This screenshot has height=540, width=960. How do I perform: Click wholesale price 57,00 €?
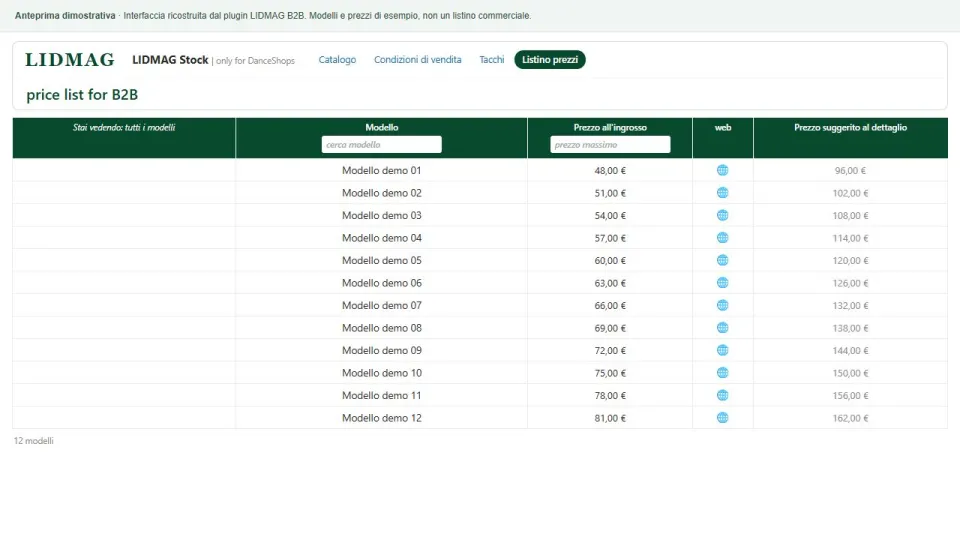point(610,238)
